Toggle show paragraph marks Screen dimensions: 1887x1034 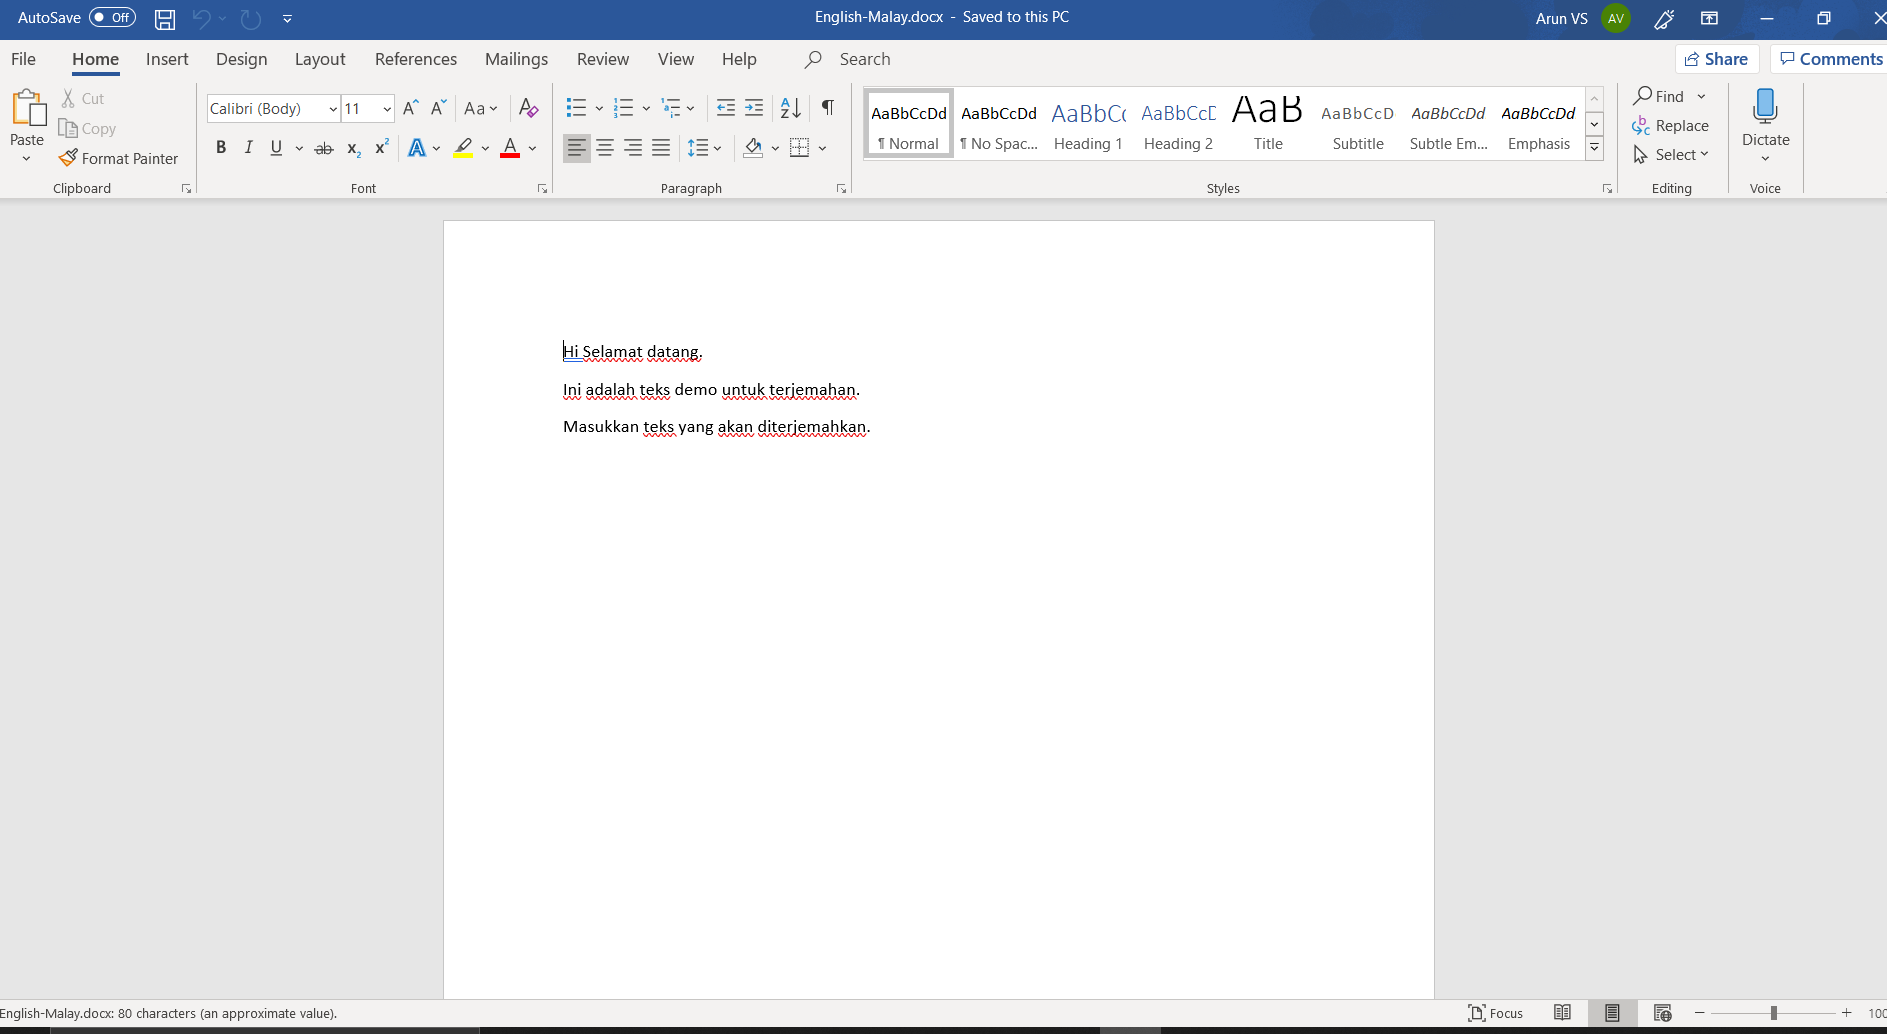[828, 108]
